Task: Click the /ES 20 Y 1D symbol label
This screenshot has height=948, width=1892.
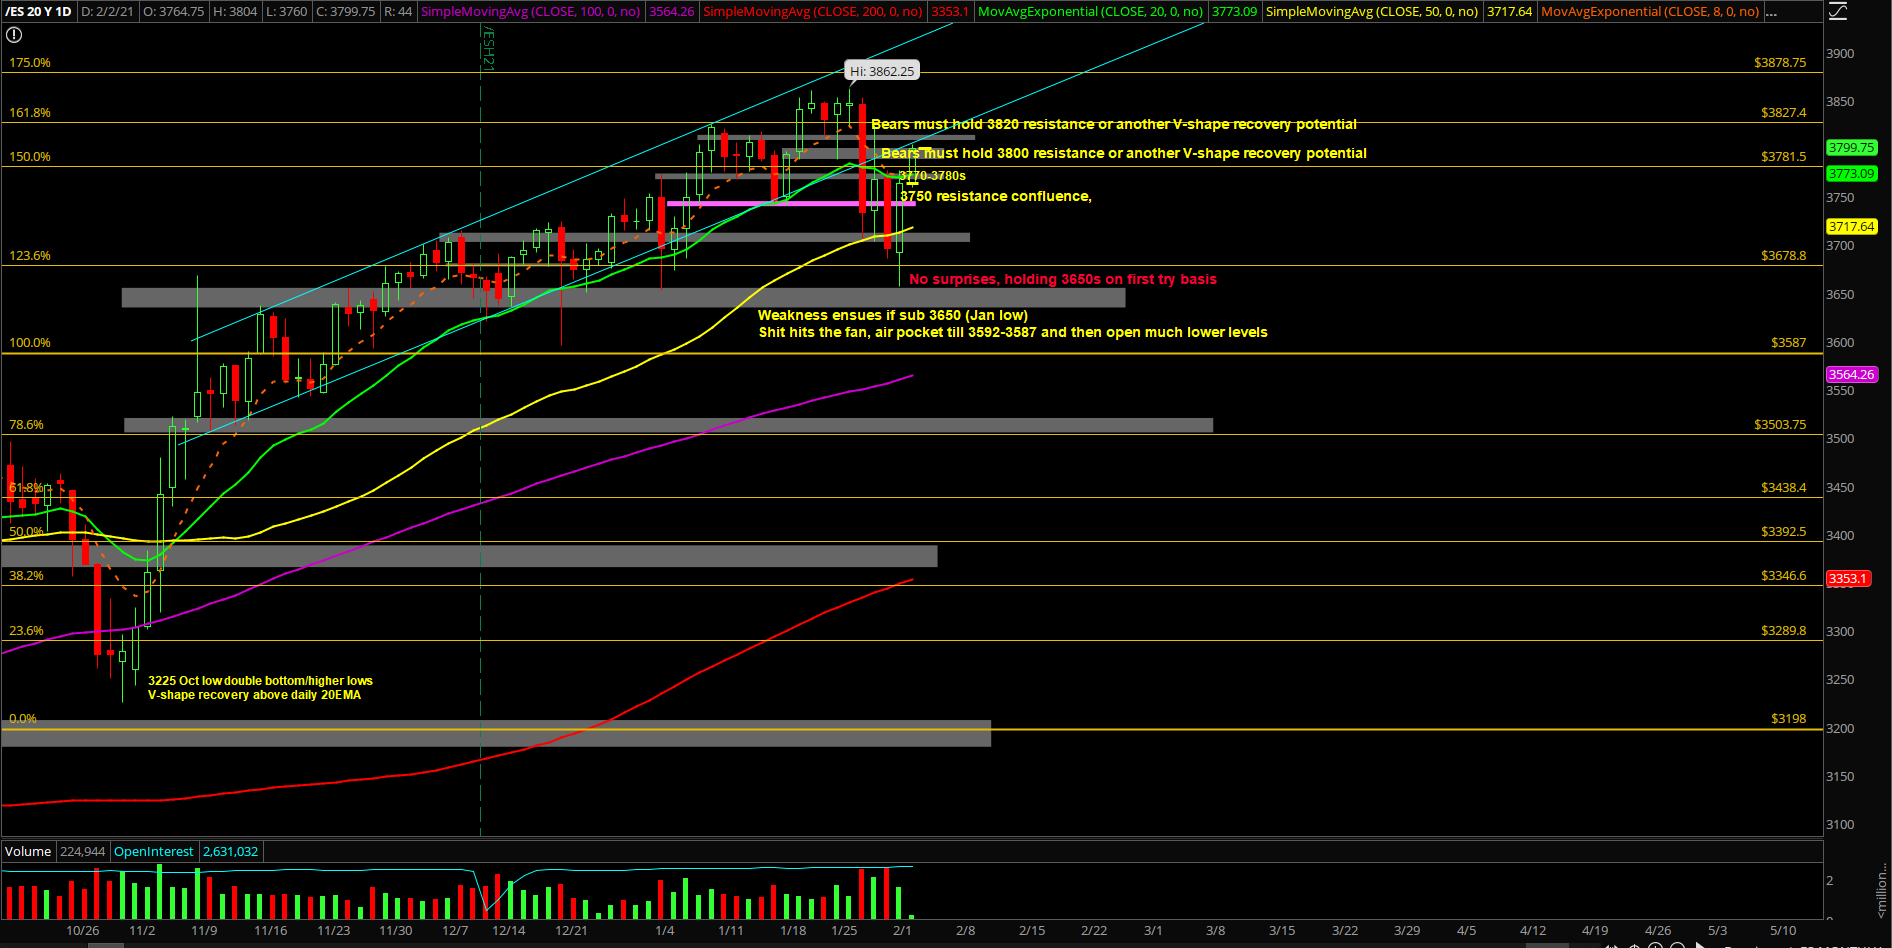Action: tap(39, 12)
